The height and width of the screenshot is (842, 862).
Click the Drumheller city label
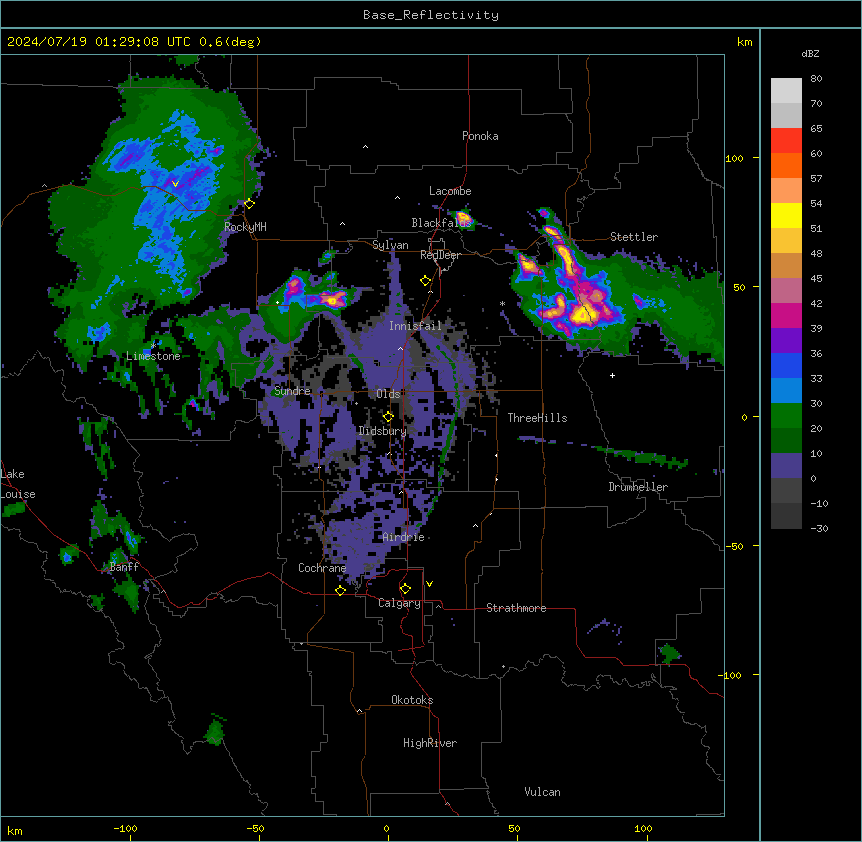pyautogui.click(x=638, y=487)
